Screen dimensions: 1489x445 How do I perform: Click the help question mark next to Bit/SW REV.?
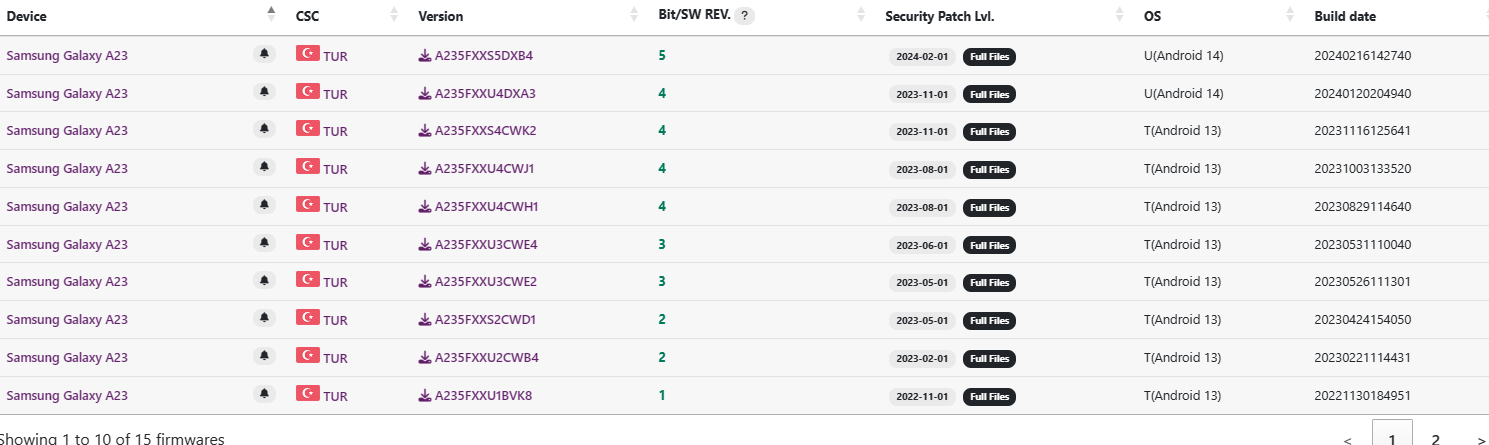[745, 16]
